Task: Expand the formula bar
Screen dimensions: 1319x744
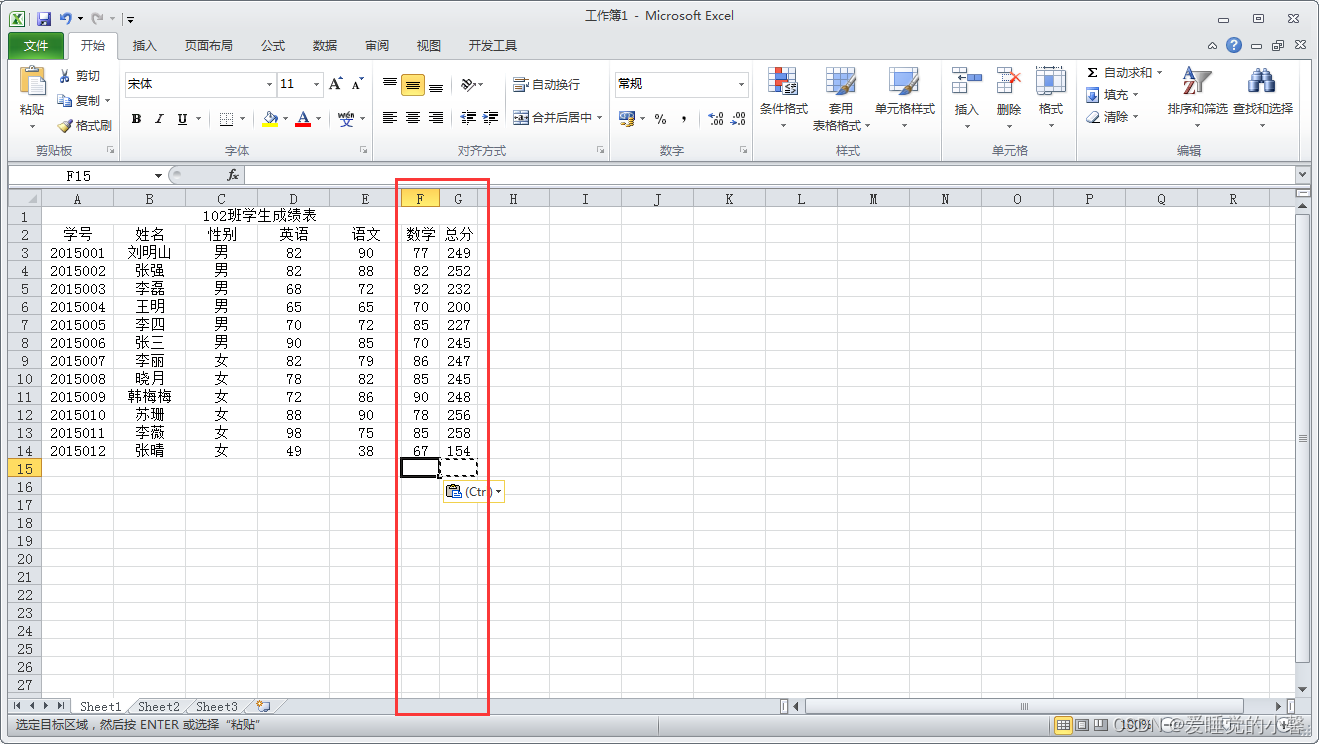Action: (x=1301, y=175)
